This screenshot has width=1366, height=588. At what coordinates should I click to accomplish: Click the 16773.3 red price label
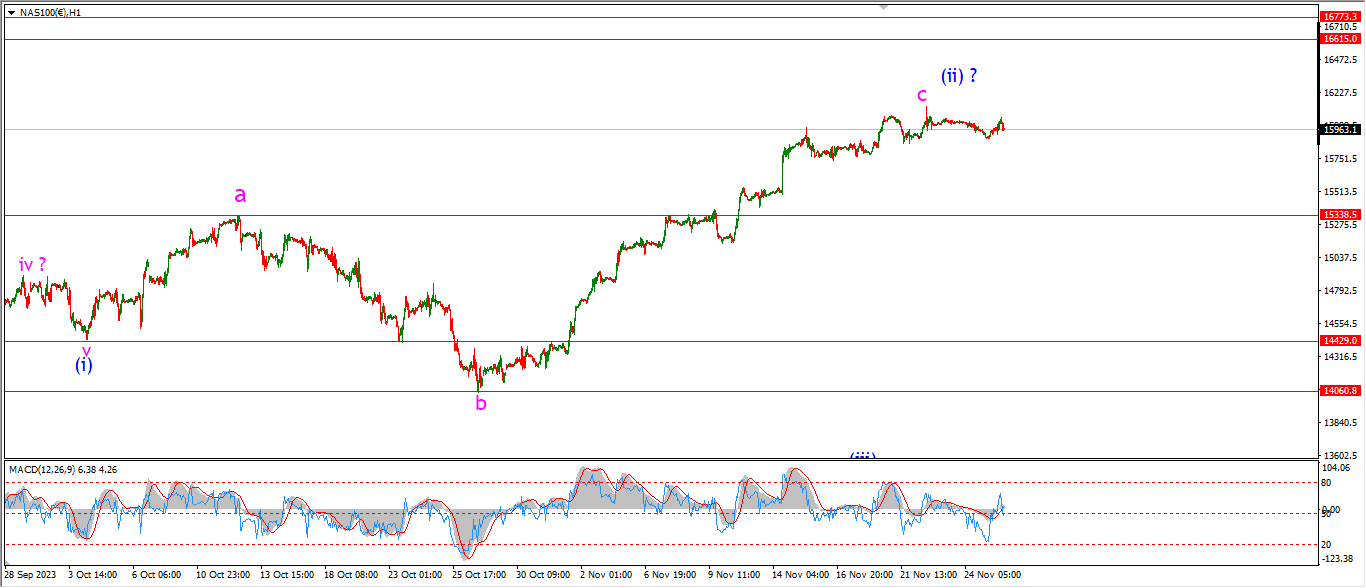pyautogui.click(x=1340, y=16)
